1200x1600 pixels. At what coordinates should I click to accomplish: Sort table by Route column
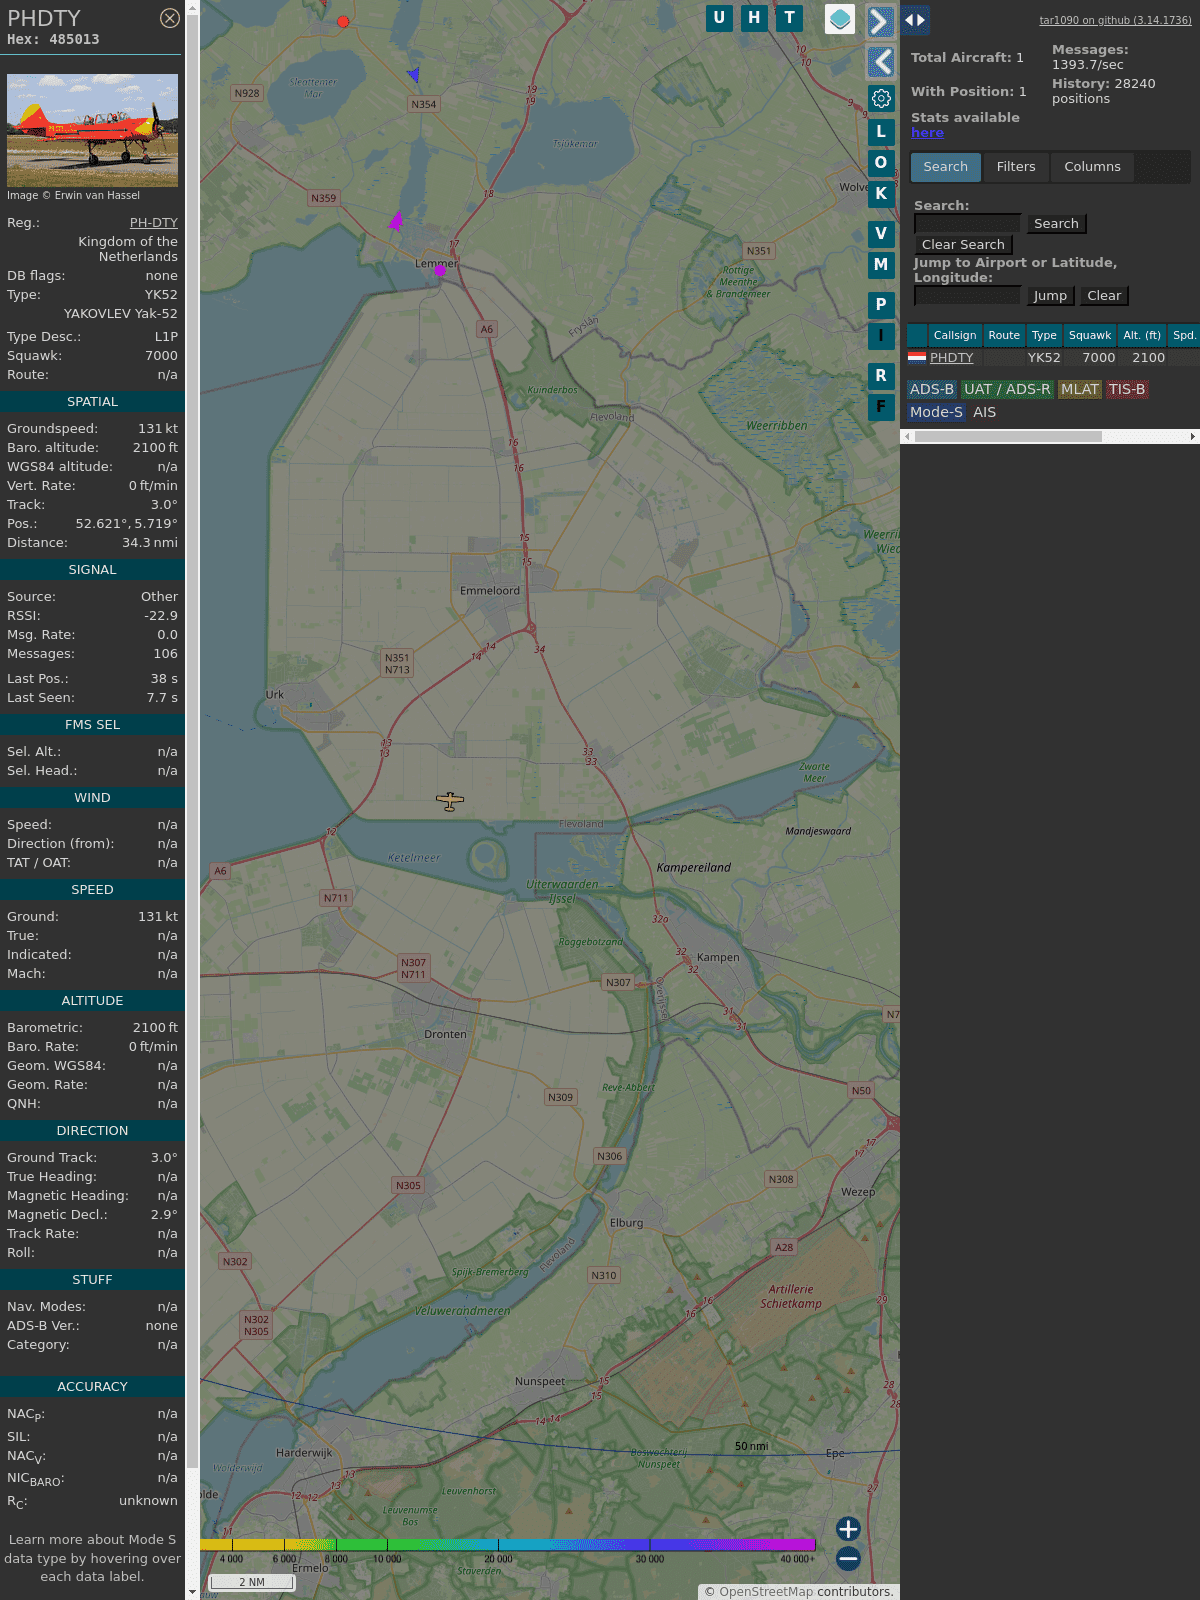coord(1004,336)
